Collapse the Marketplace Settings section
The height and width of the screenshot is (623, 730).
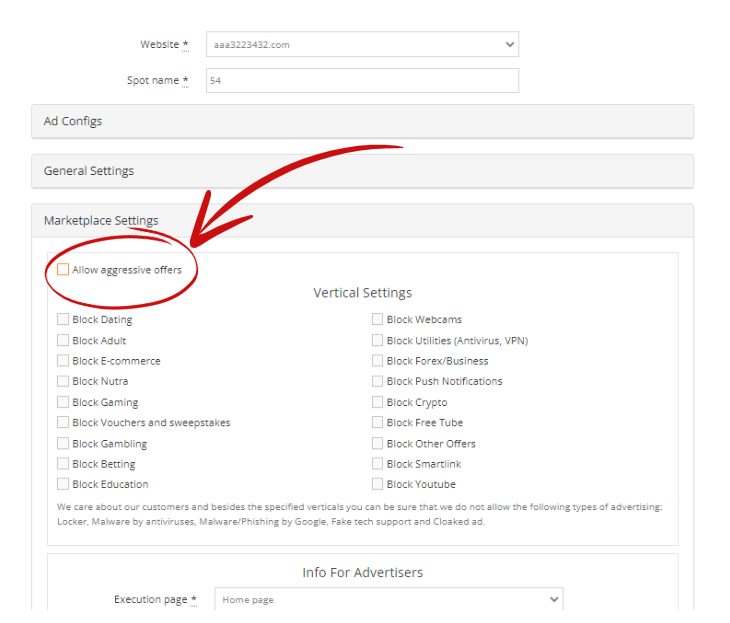(362, 220)
